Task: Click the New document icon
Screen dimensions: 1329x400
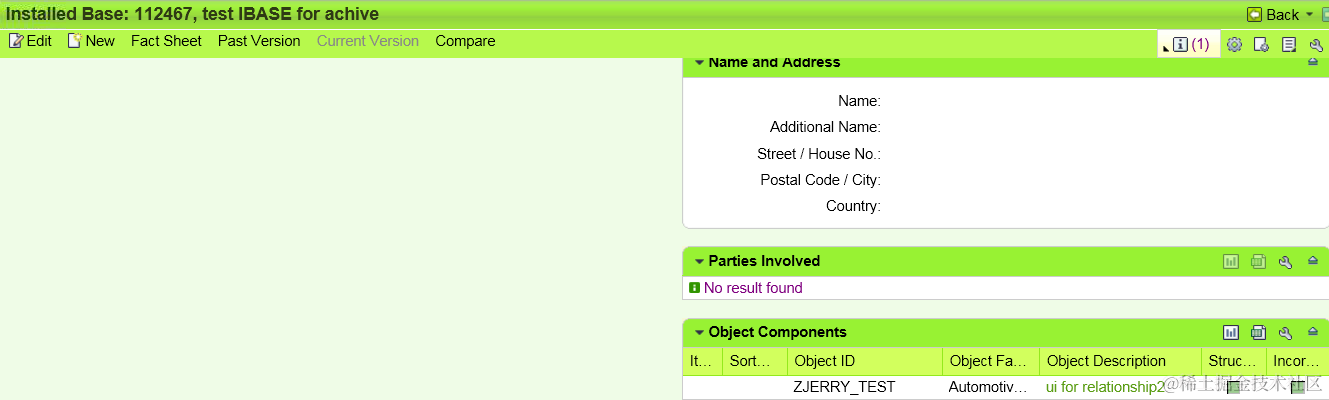Action: tap(74, 41)
